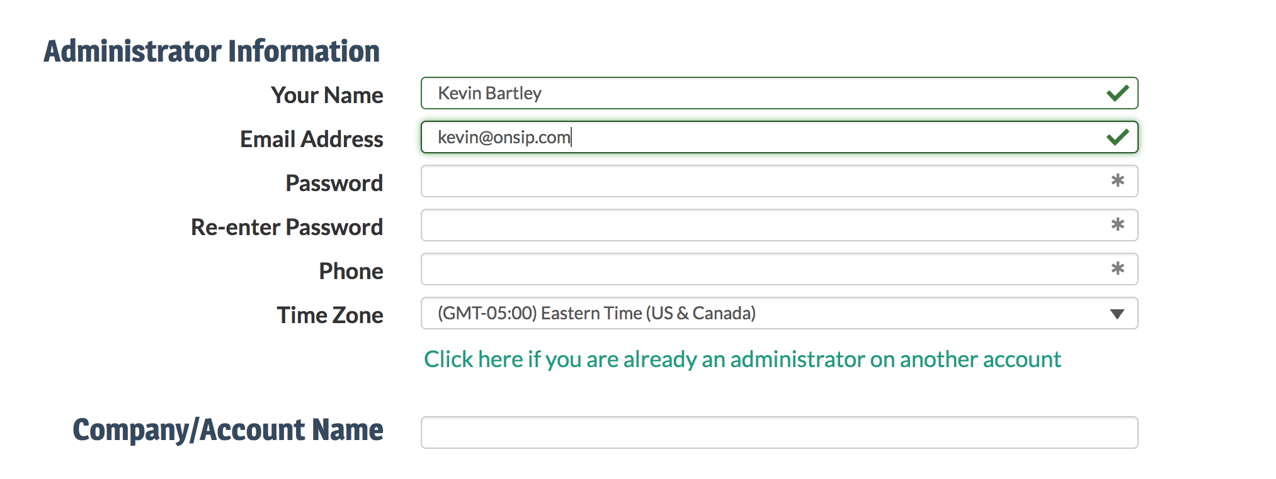Expand the Time Zone dropdown arrow
This screenshot has width=1276, height=479.
tap(1117, 314)
